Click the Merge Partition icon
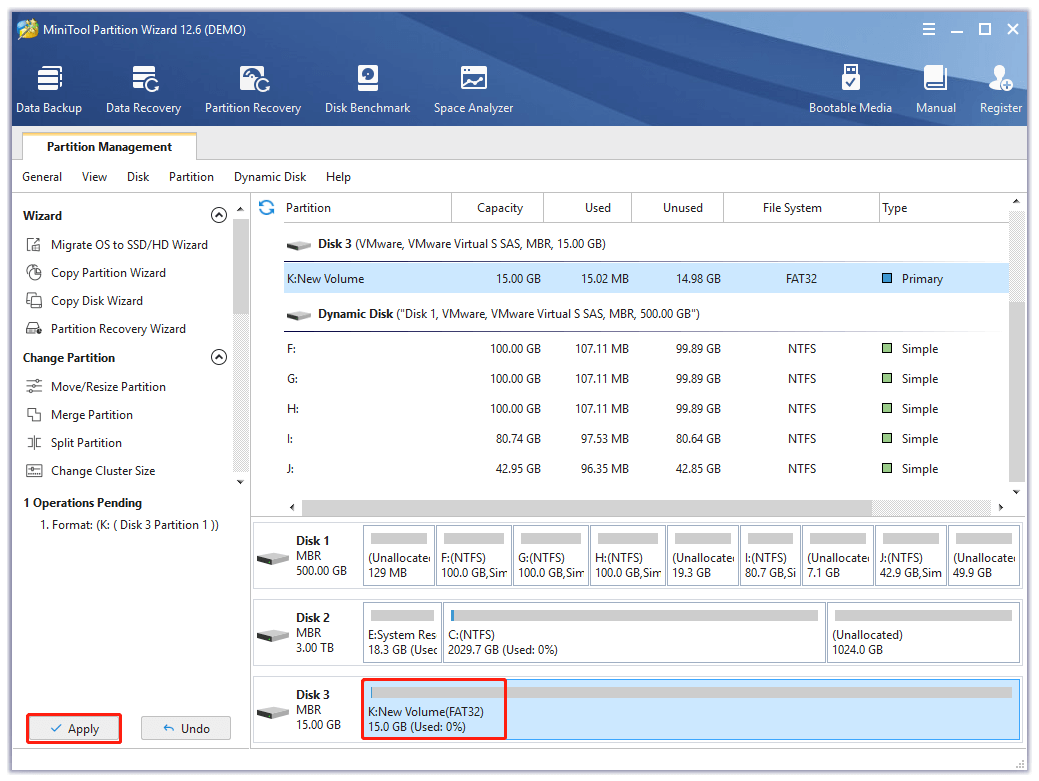This screenshot has height=781, width=1039. pos(34,414)
